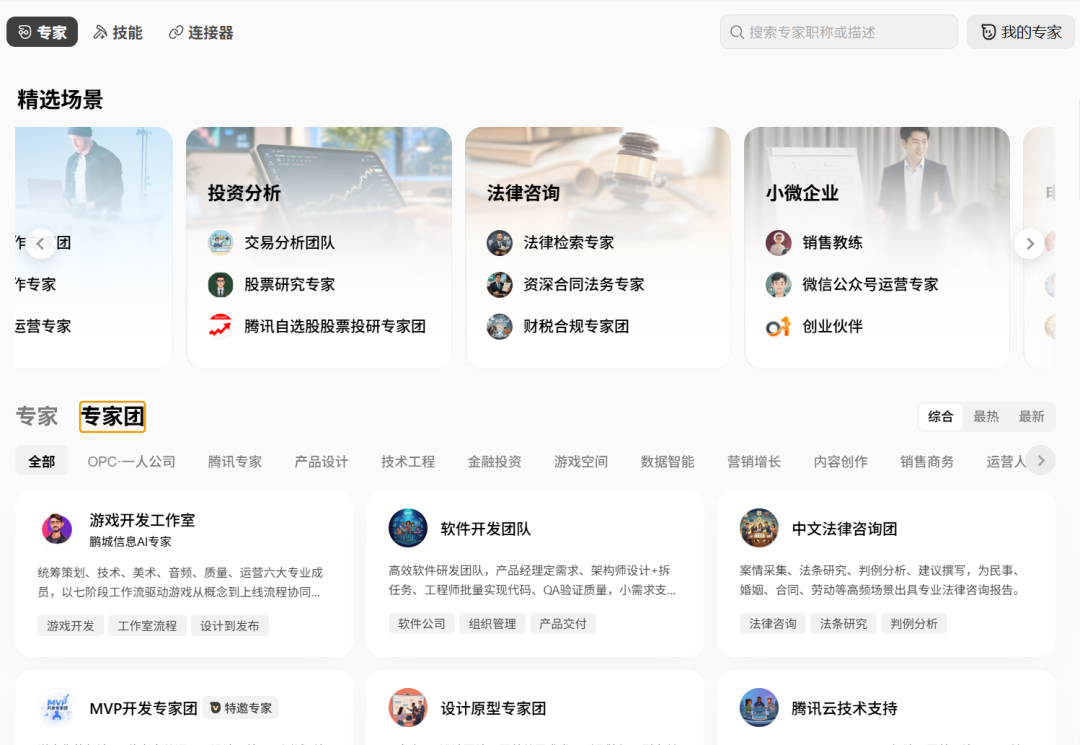
Task: Click the 工作室流程 tag
Action: (147, 625)
